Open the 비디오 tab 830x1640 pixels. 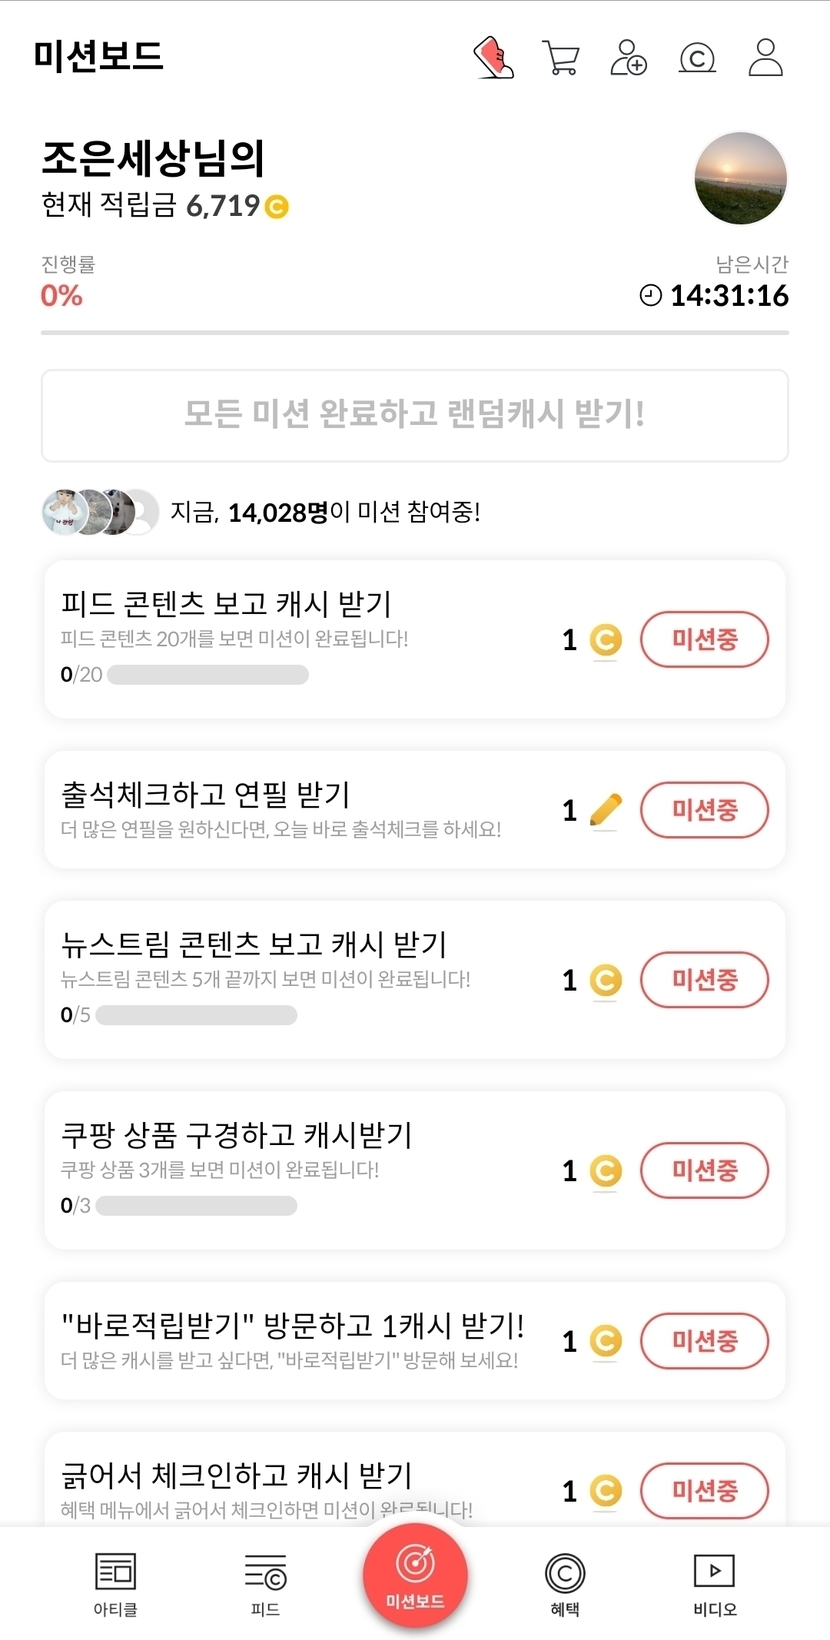tap(715, 1584)
